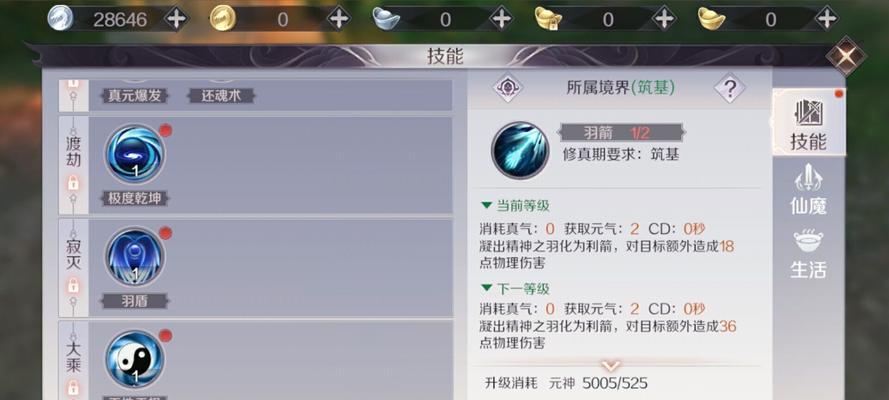Click the locked gold ingot icon
Screen dimensions: 889x400
(548, 19)
